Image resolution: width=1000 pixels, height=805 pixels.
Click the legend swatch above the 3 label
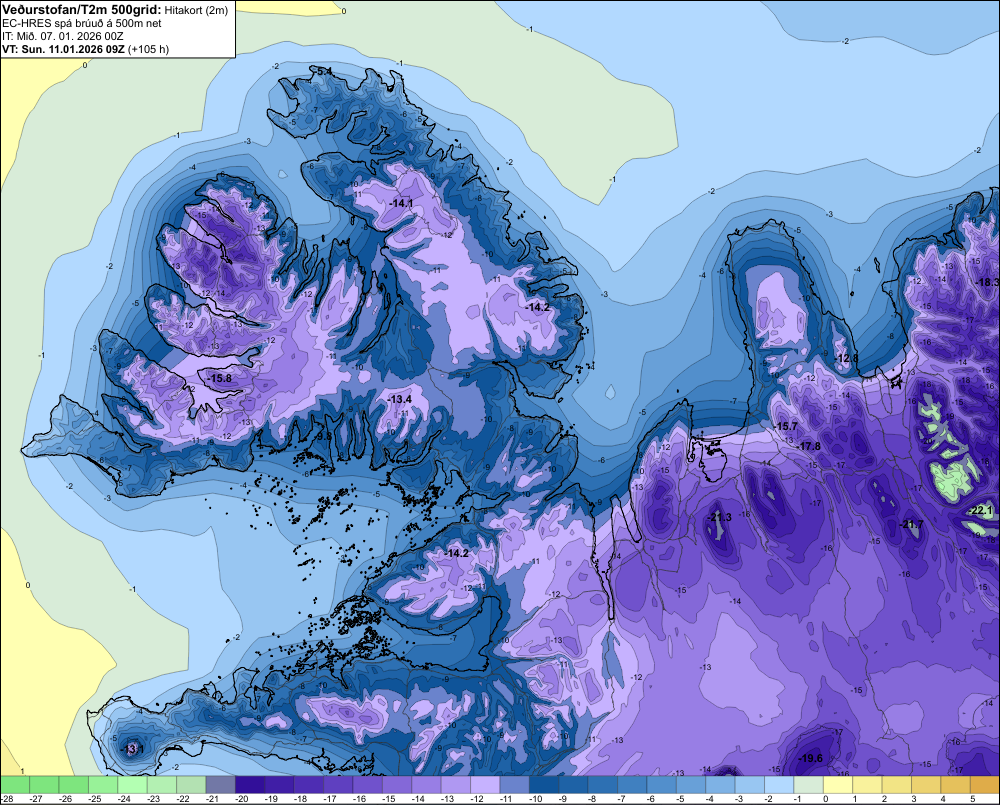[926, 785]
